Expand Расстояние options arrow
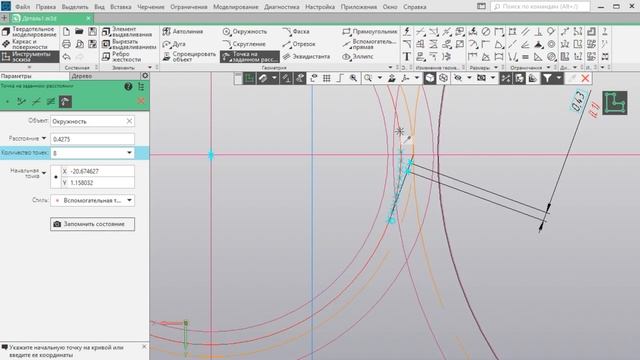The width and height of the screenshot is (640, 360). (44, 138)
